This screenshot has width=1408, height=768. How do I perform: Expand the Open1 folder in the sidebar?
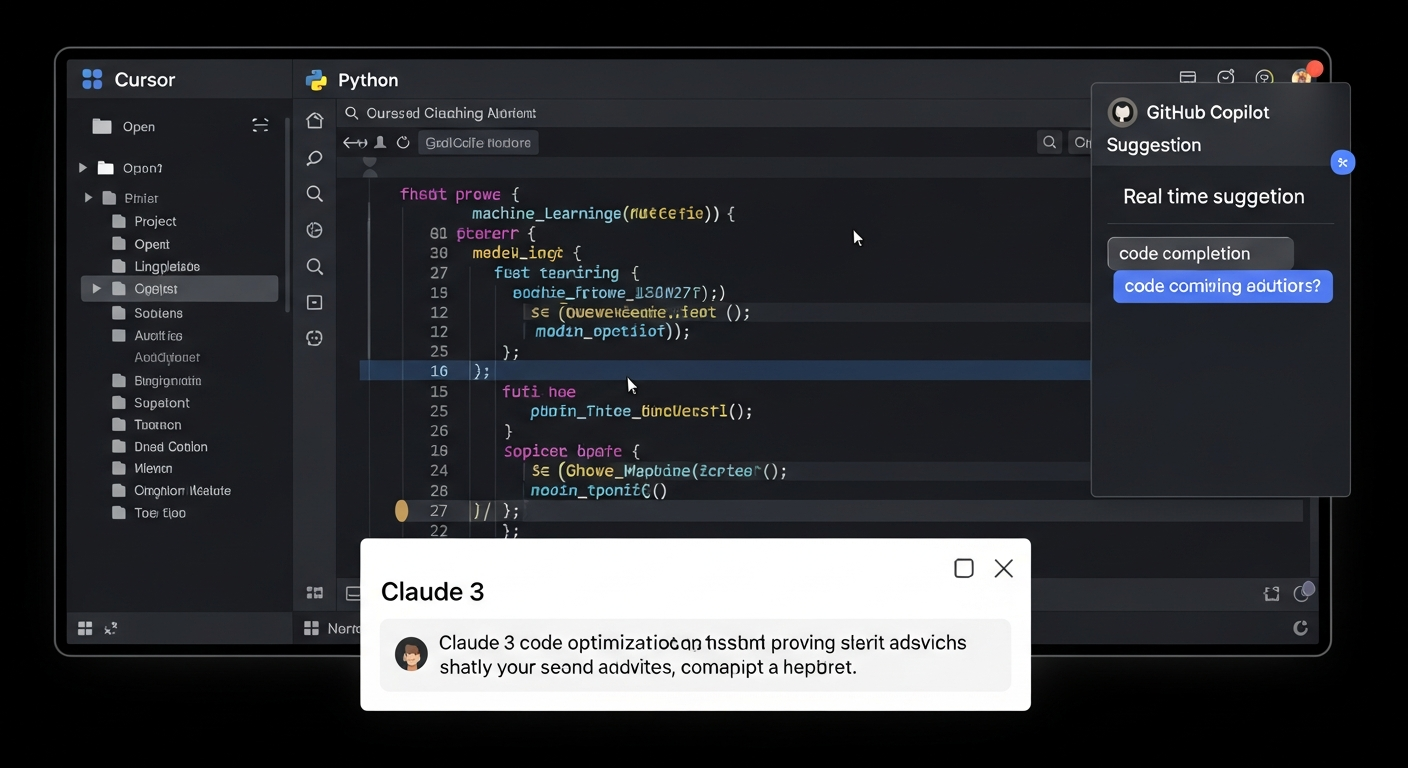pos(84,168)
